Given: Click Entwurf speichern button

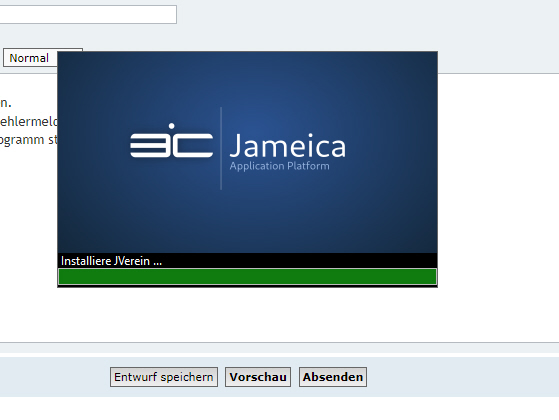Looking at the screenshot, I should (164, 377).
